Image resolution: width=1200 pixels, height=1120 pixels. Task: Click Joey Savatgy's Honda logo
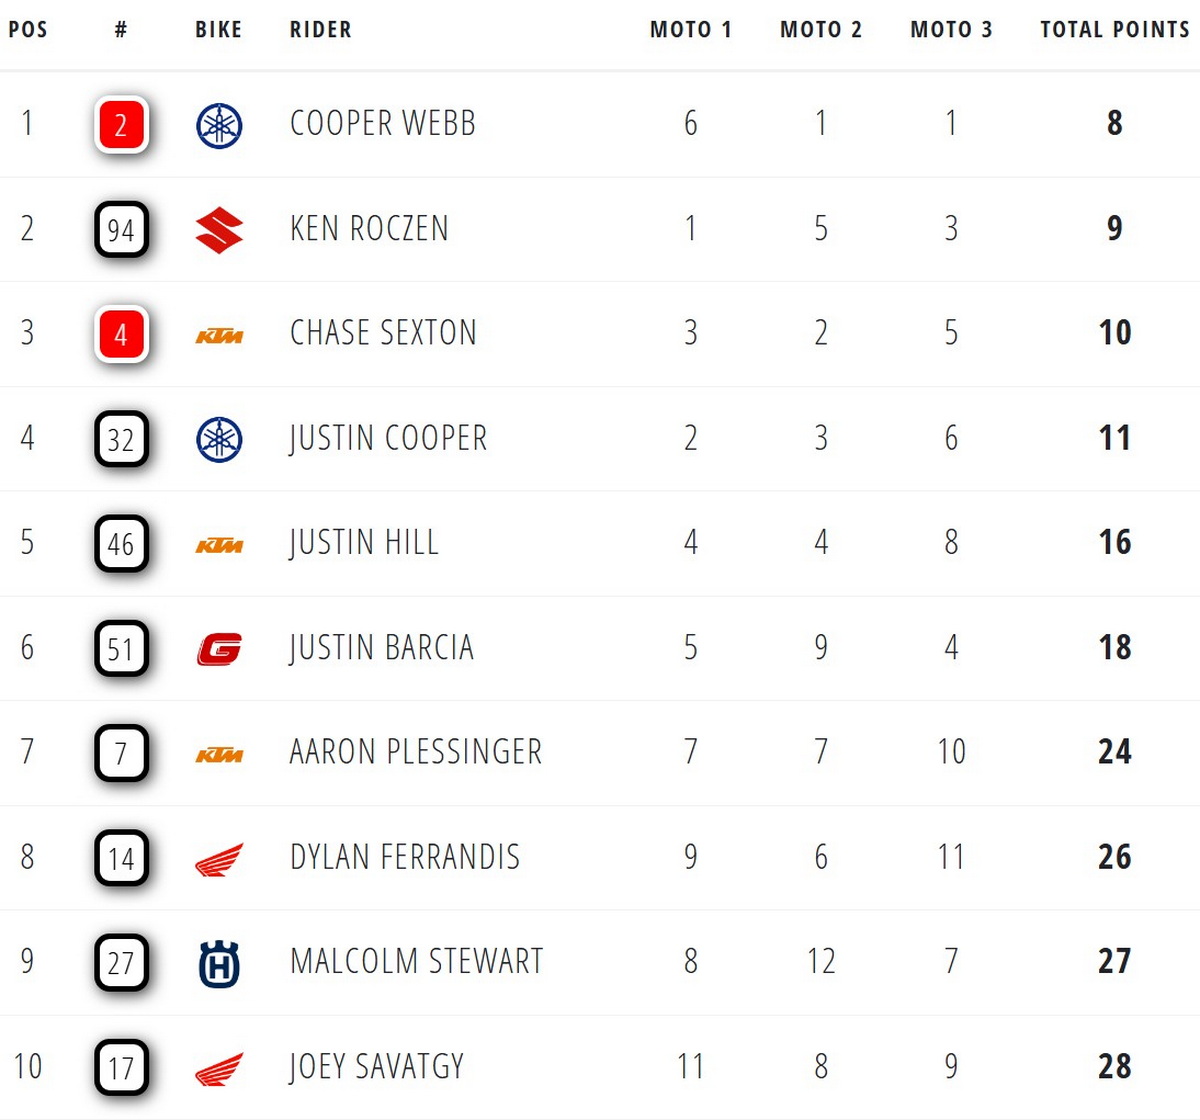coord(219,1069)
